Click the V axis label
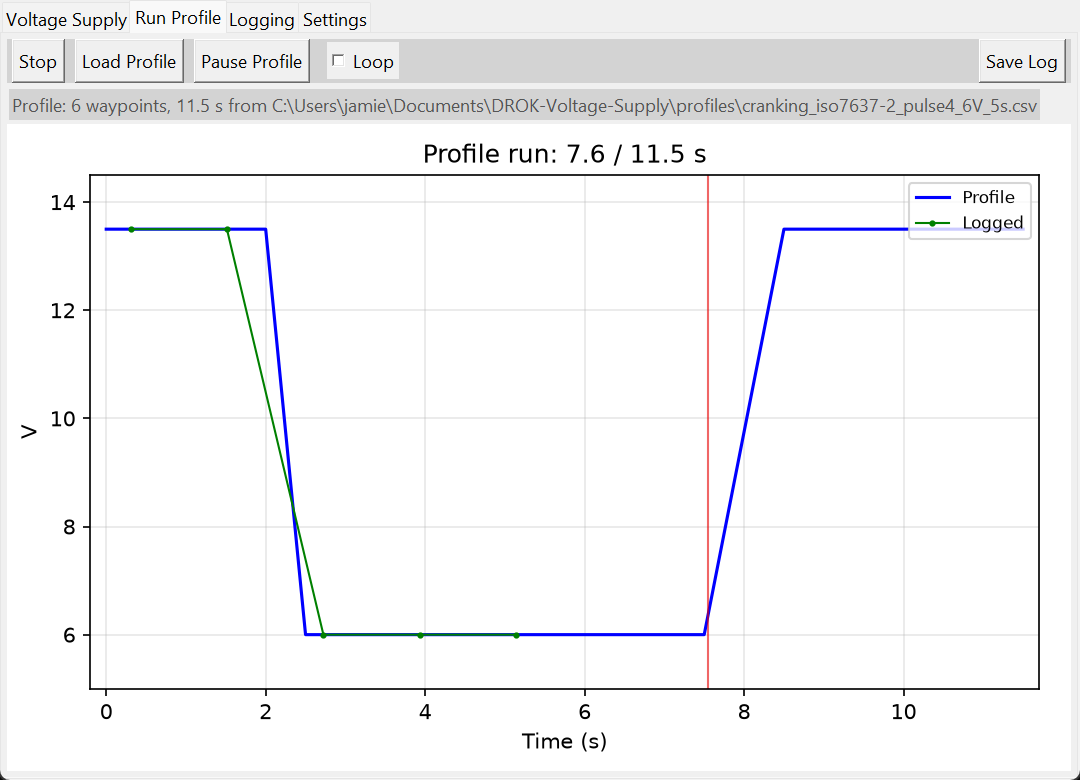This screenshot has width=1080, height=780. tap(28, 432)
